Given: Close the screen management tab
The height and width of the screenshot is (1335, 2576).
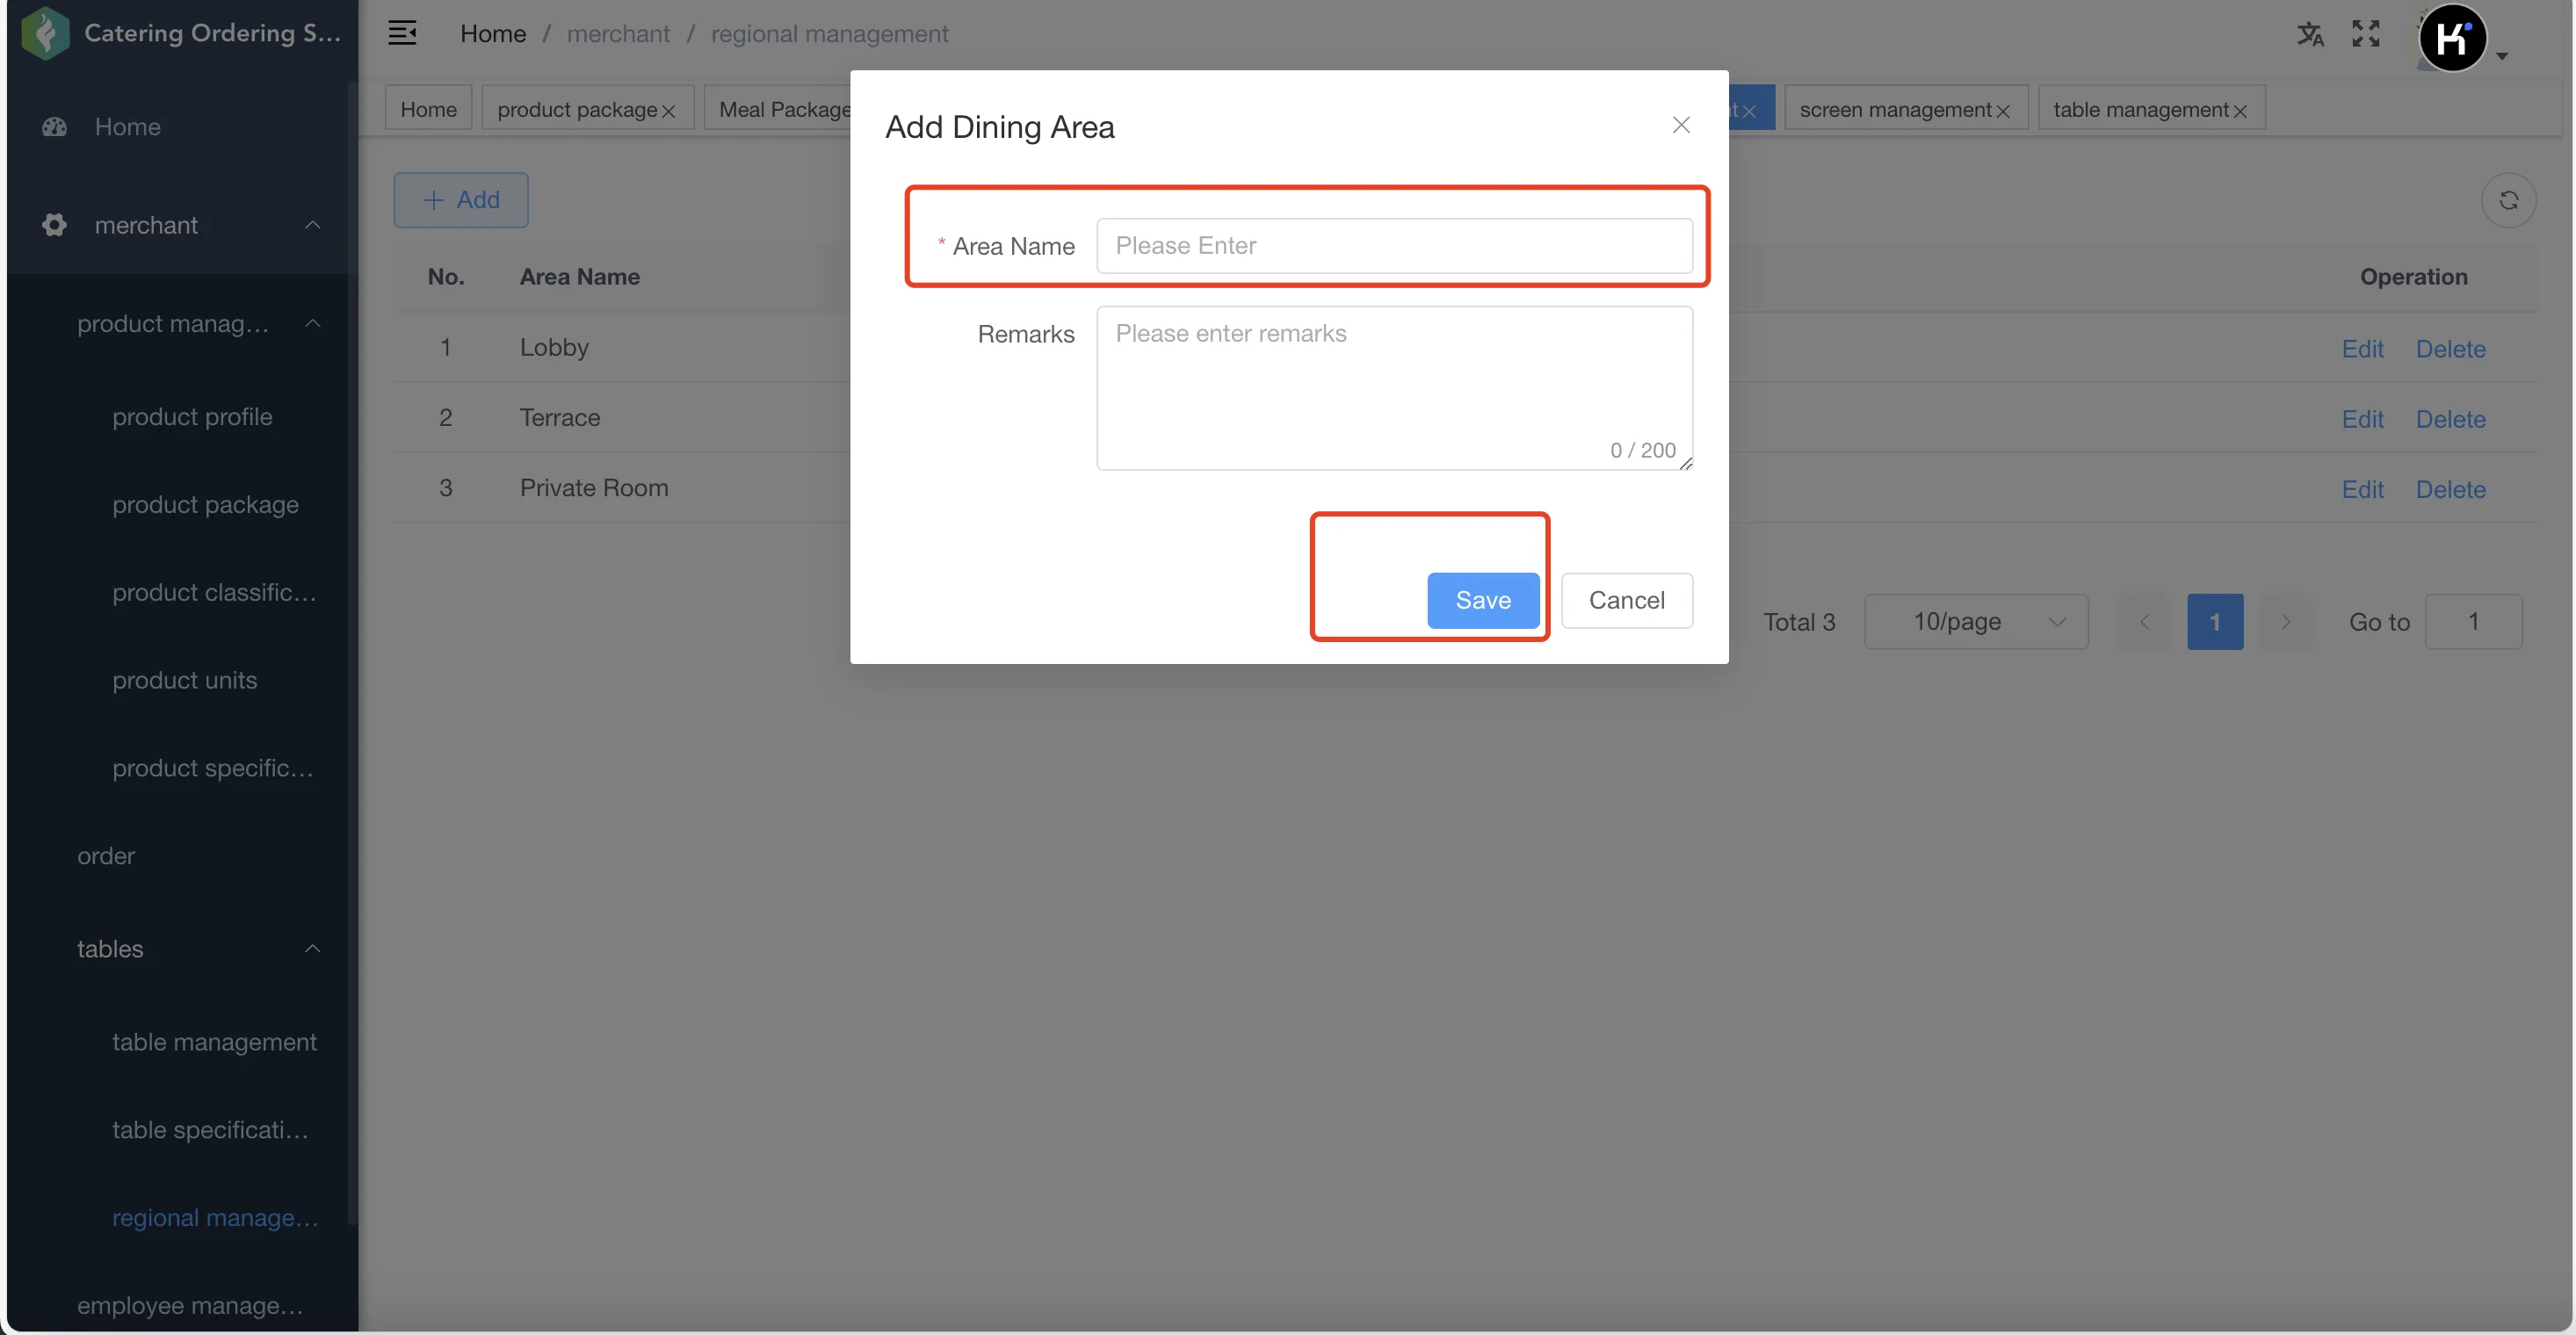Looking at the screenshot, I should (2003, 111).
